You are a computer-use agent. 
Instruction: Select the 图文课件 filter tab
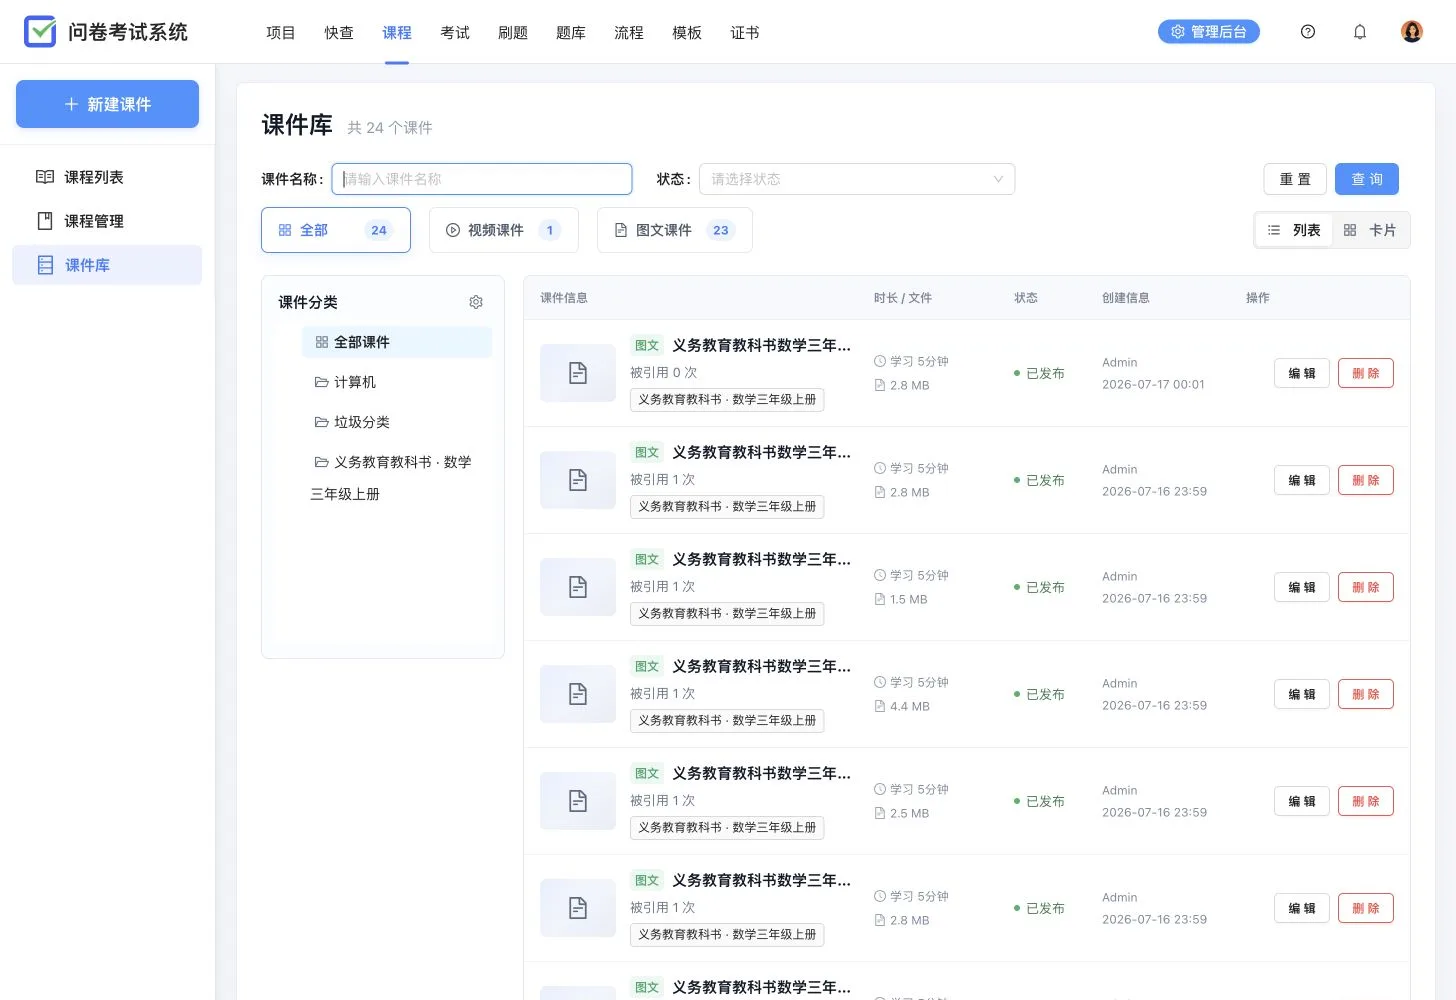coord(675,230)
